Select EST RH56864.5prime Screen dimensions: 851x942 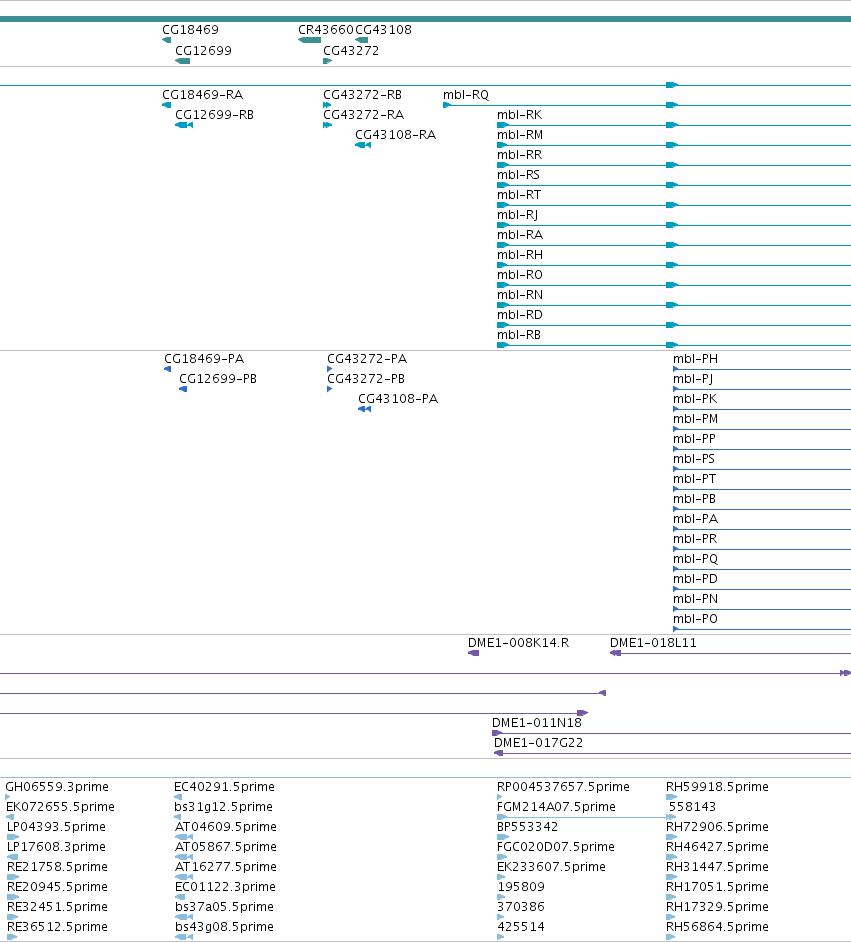click(717, 926)
